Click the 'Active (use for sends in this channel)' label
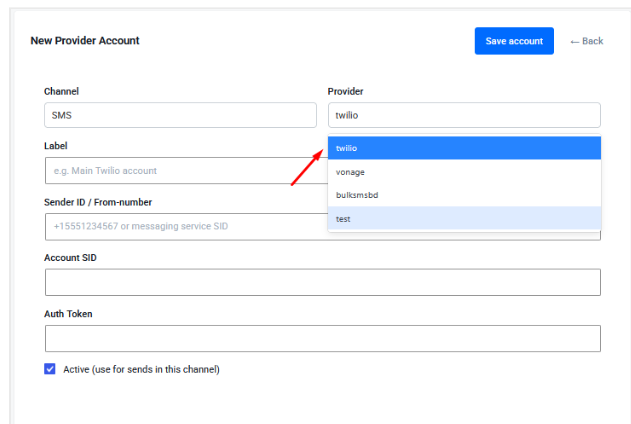 [141, 369]
